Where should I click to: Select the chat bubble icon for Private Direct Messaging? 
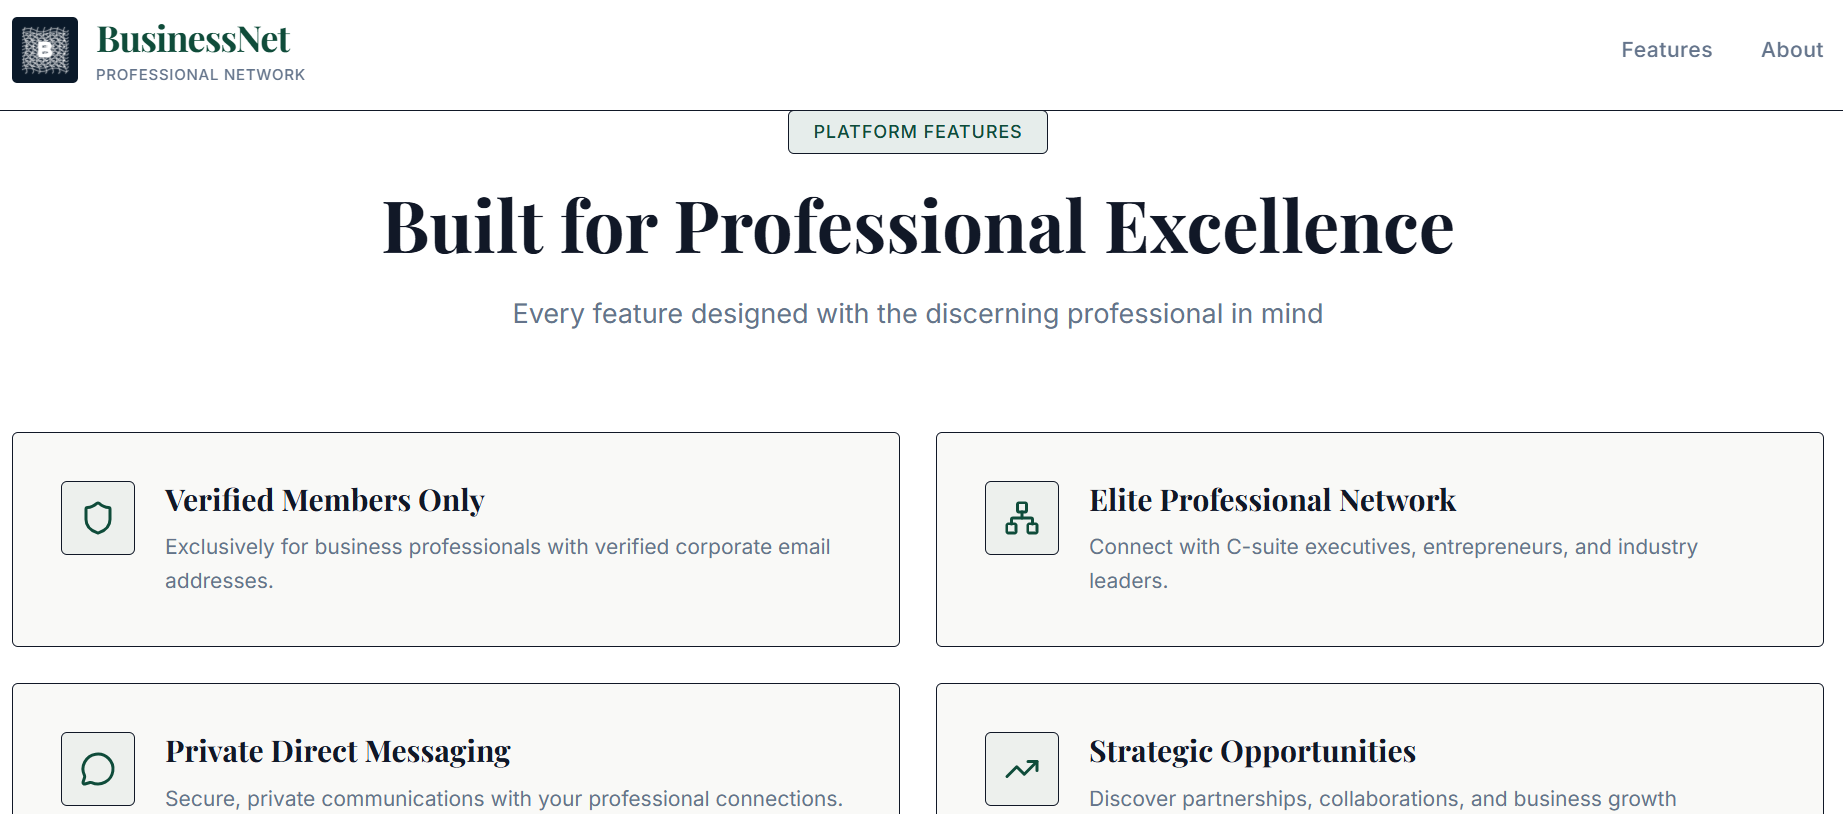click(97, 769)
